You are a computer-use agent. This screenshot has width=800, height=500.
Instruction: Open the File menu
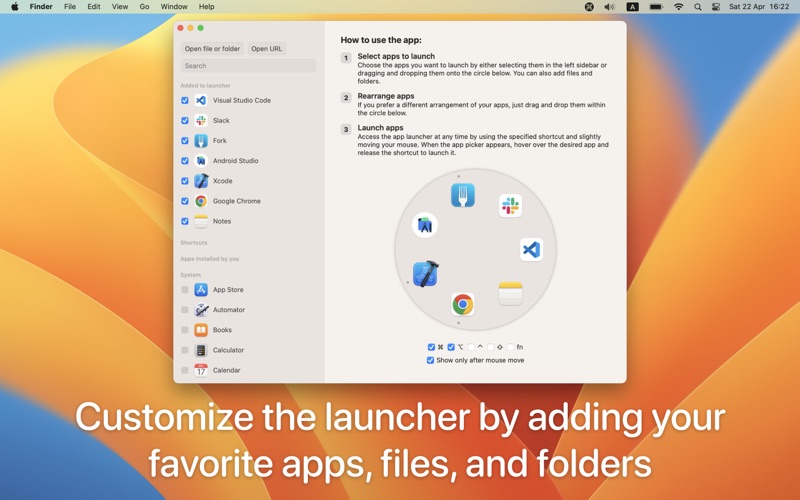tap(70, 7)
